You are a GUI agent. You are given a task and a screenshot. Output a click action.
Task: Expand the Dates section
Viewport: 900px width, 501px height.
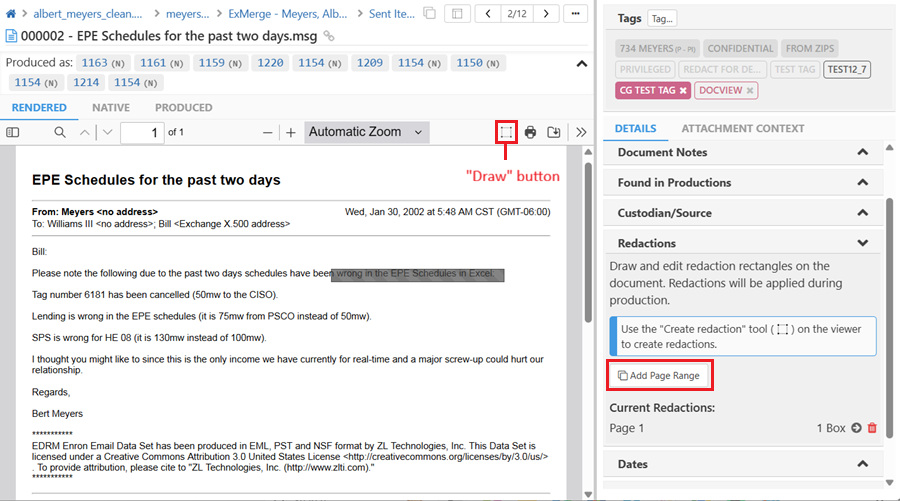pos(742,464)
